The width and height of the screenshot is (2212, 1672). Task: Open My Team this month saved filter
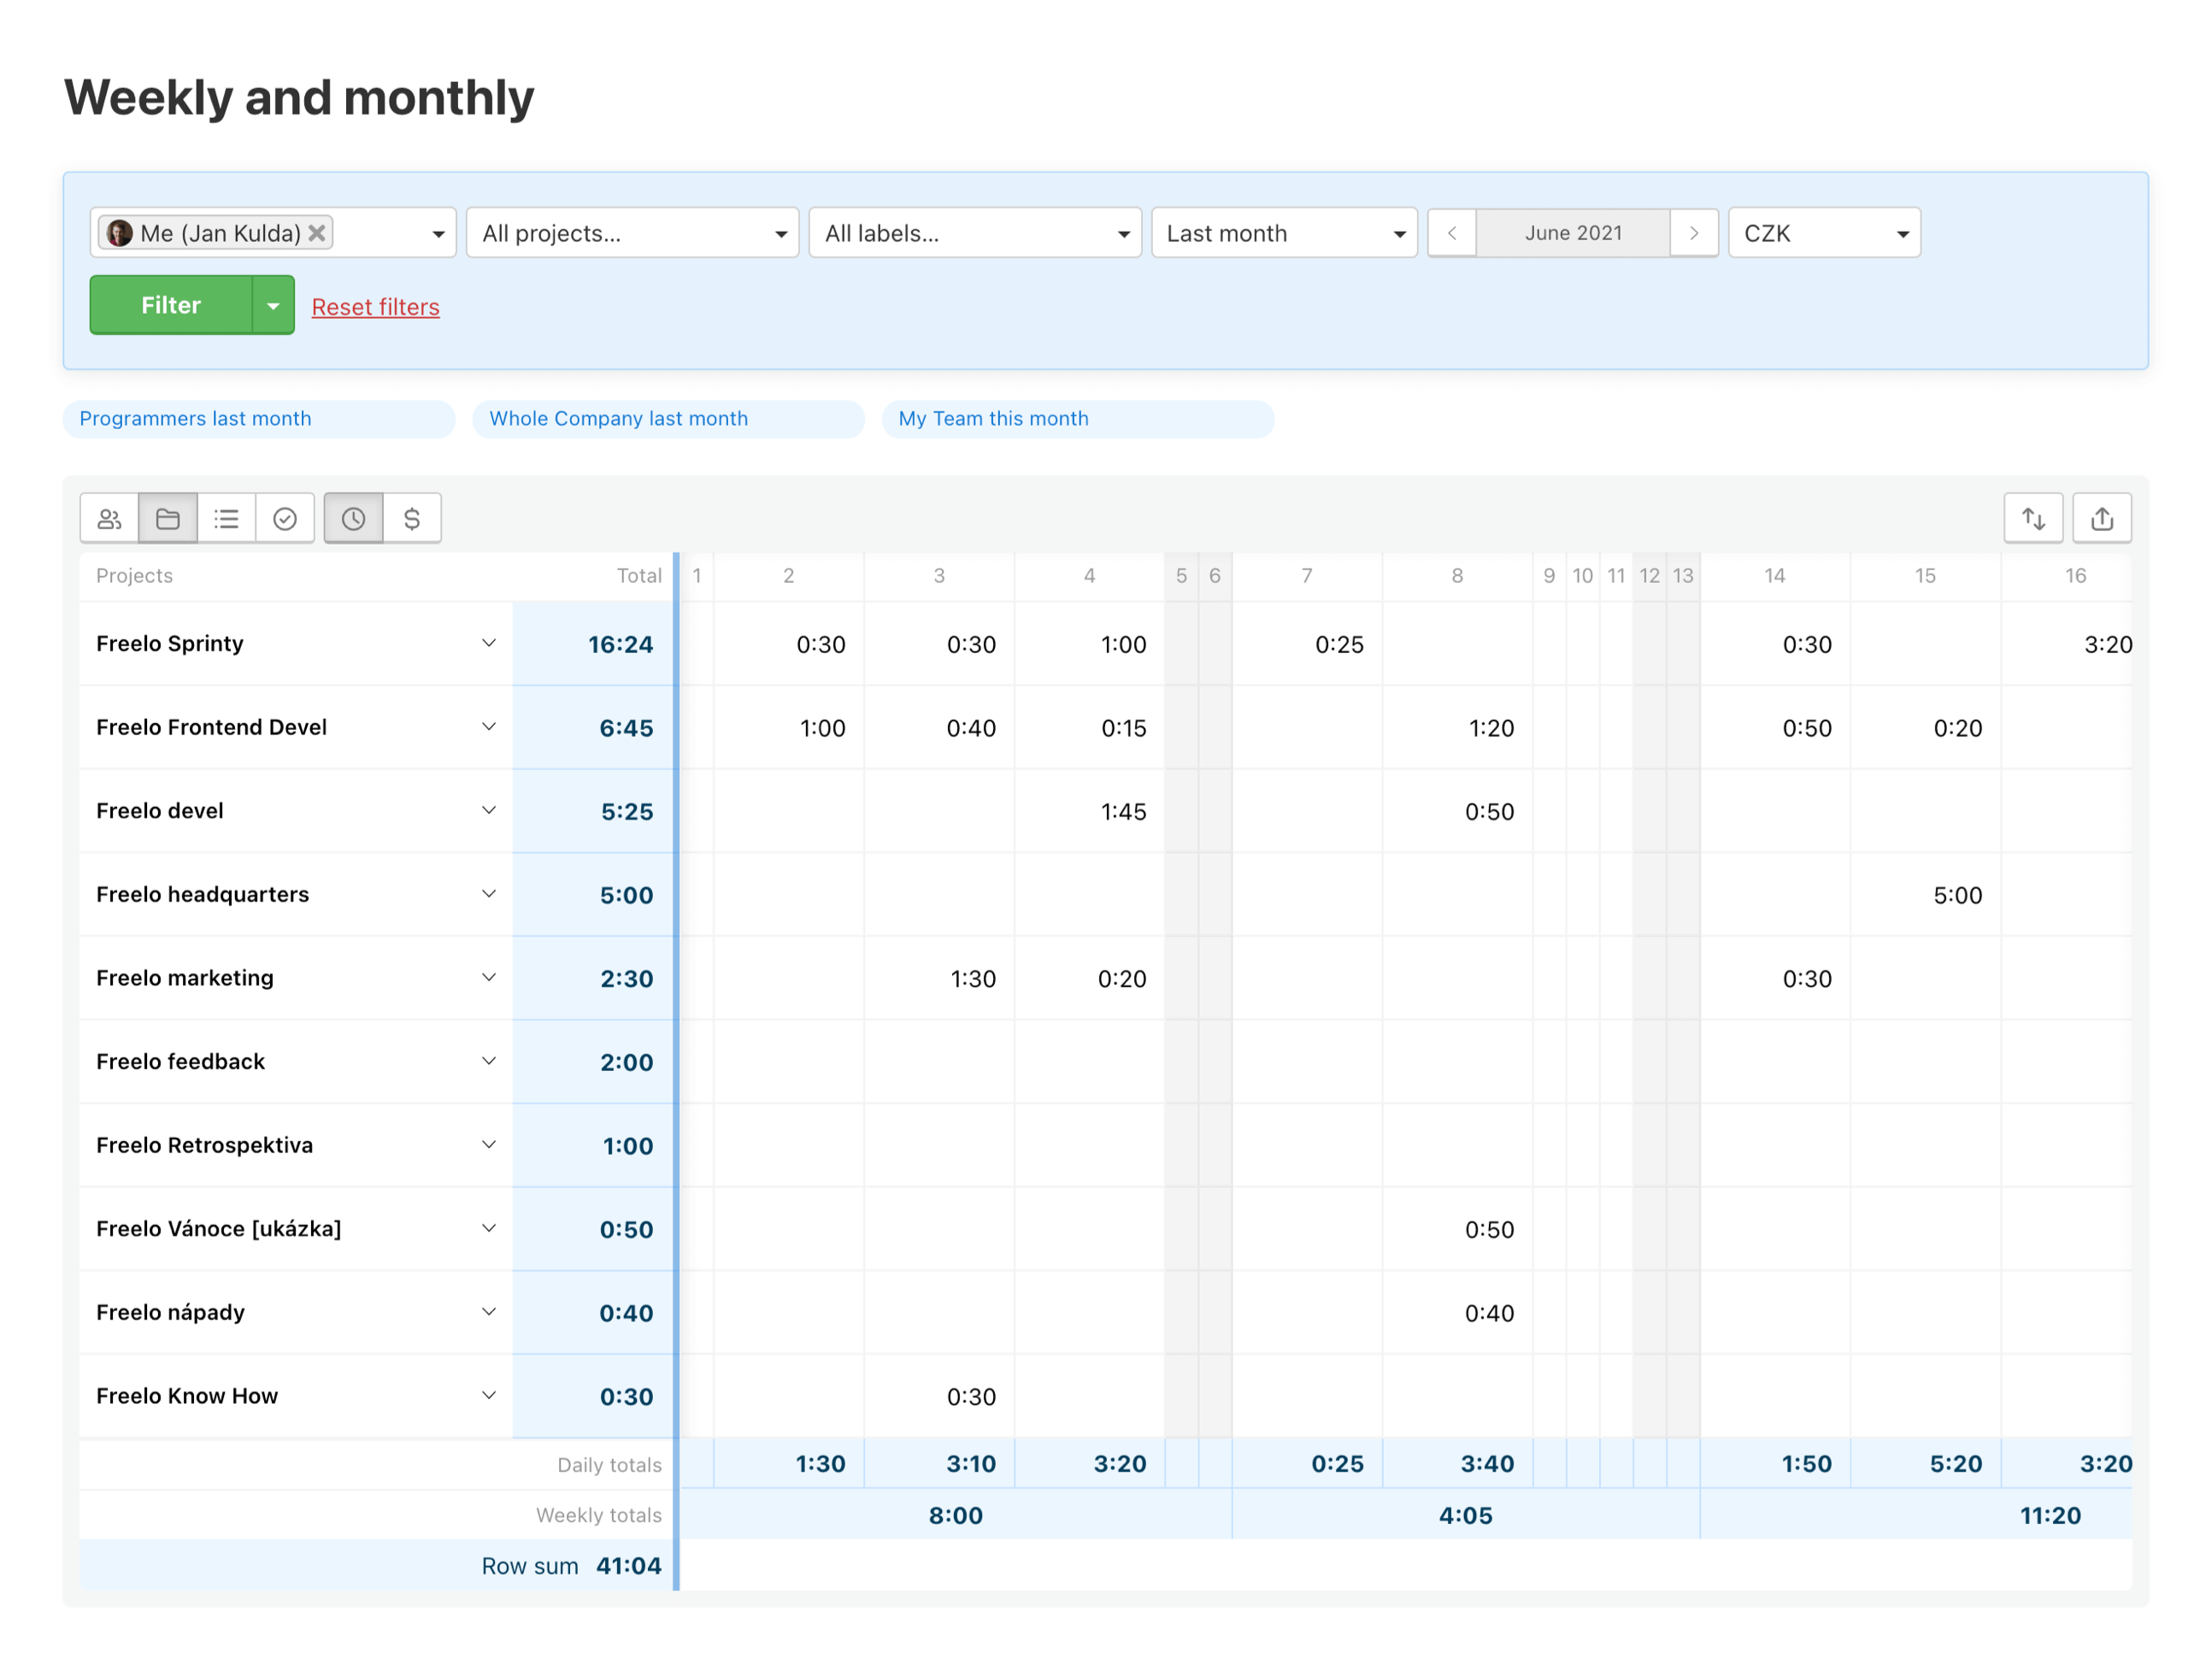click(1078, 419)
